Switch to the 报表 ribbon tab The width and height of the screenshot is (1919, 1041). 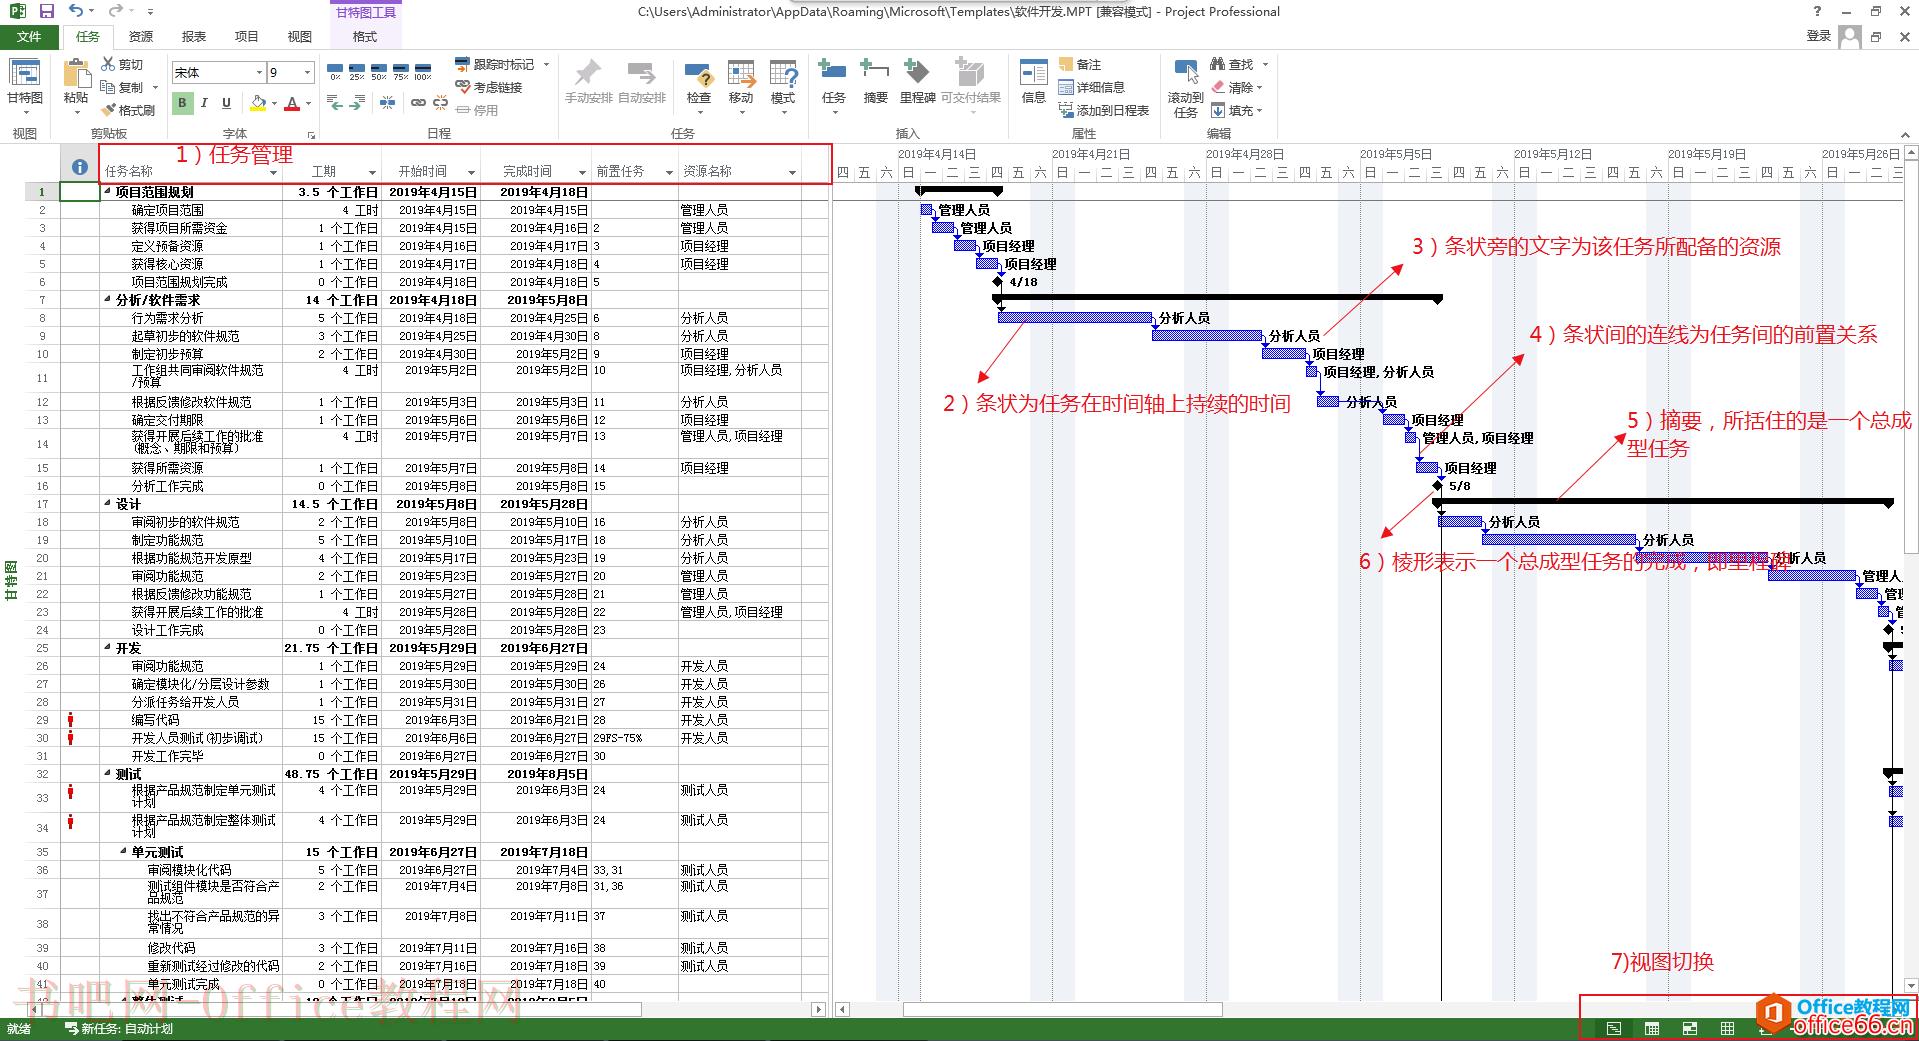coord(194,36)
